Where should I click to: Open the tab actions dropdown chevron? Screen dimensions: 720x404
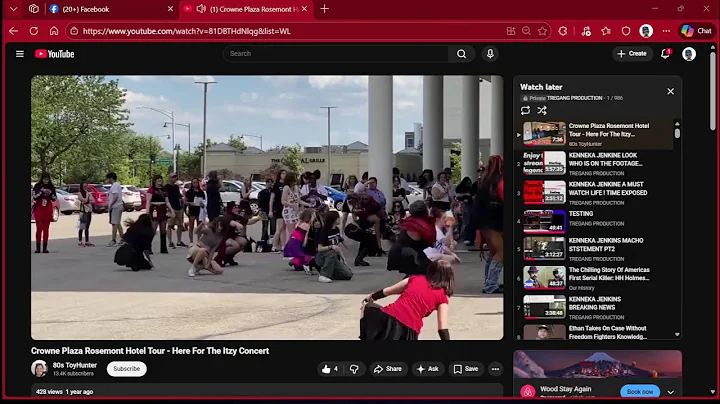click(x=13, y=9)
